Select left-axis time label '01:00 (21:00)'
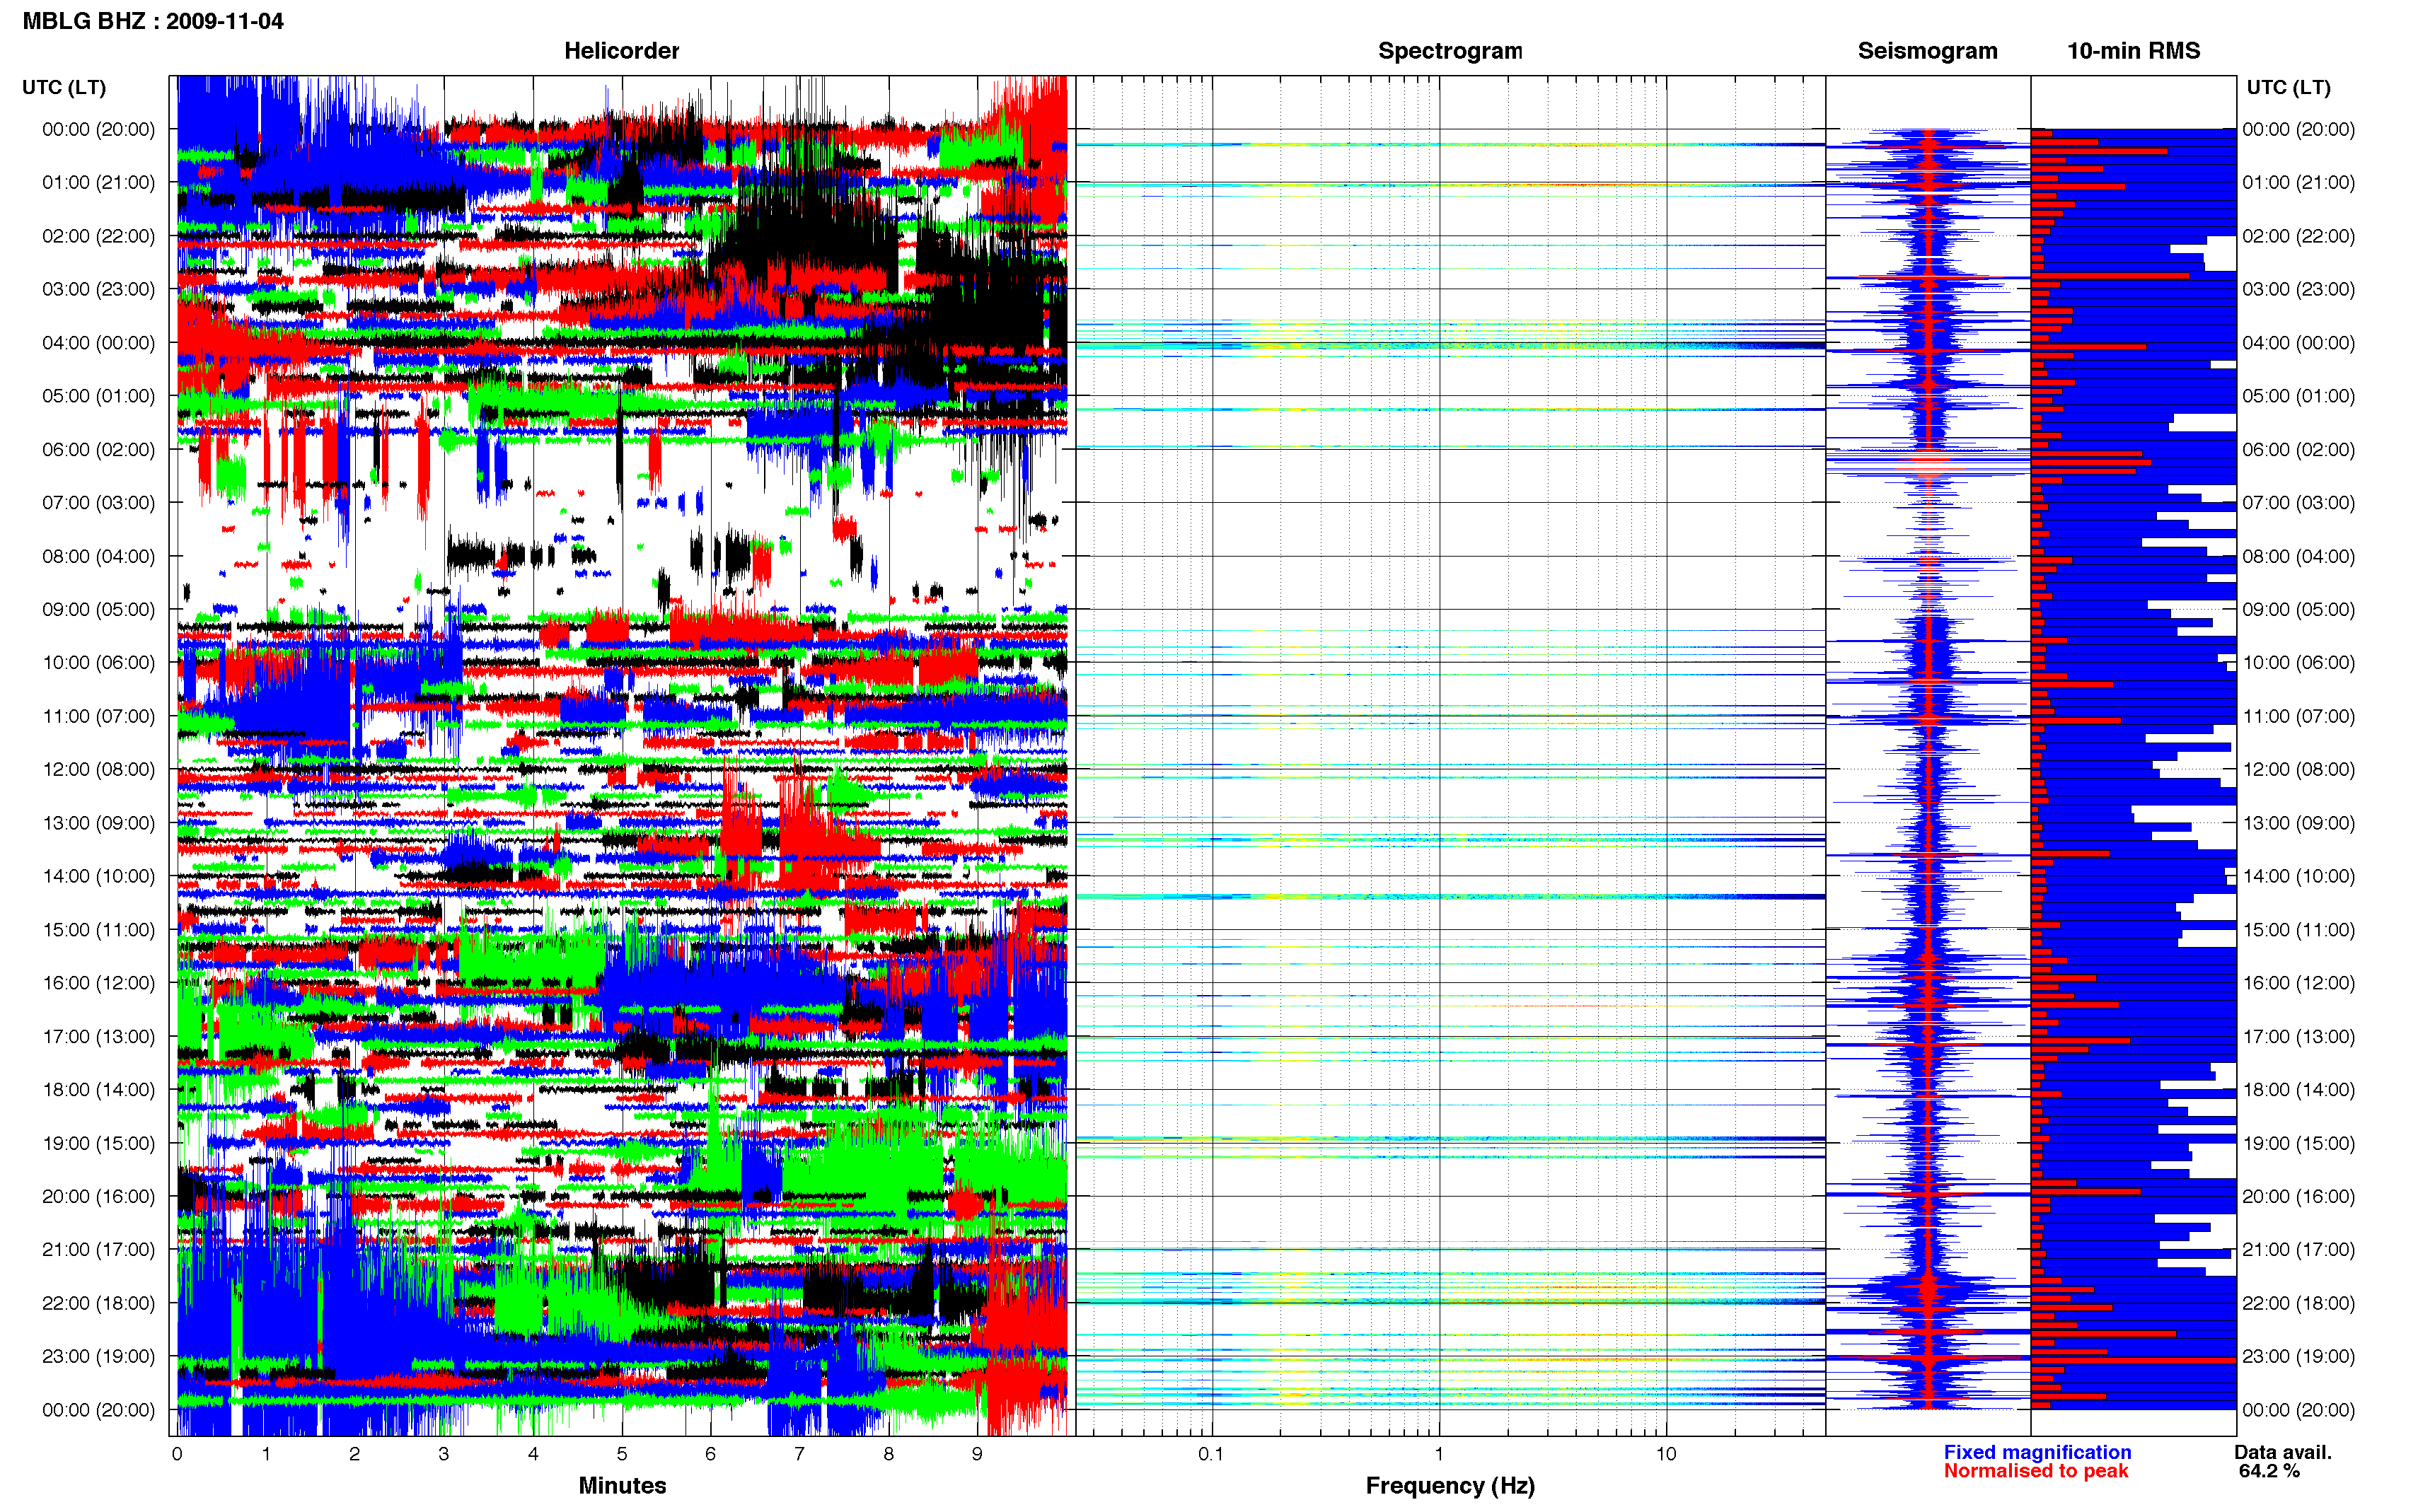Screen dimensions: 2418x1512 (x=98, y=183)
